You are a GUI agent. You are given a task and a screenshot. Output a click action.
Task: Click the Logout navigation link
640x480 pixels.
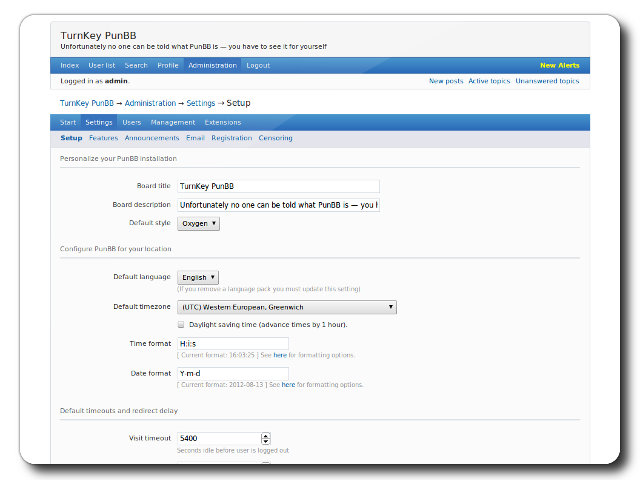[x=258, y=65]
